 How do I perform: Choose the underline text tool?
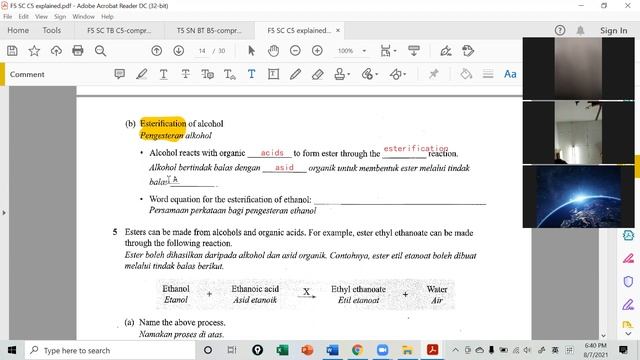click(x=163, y=74)
